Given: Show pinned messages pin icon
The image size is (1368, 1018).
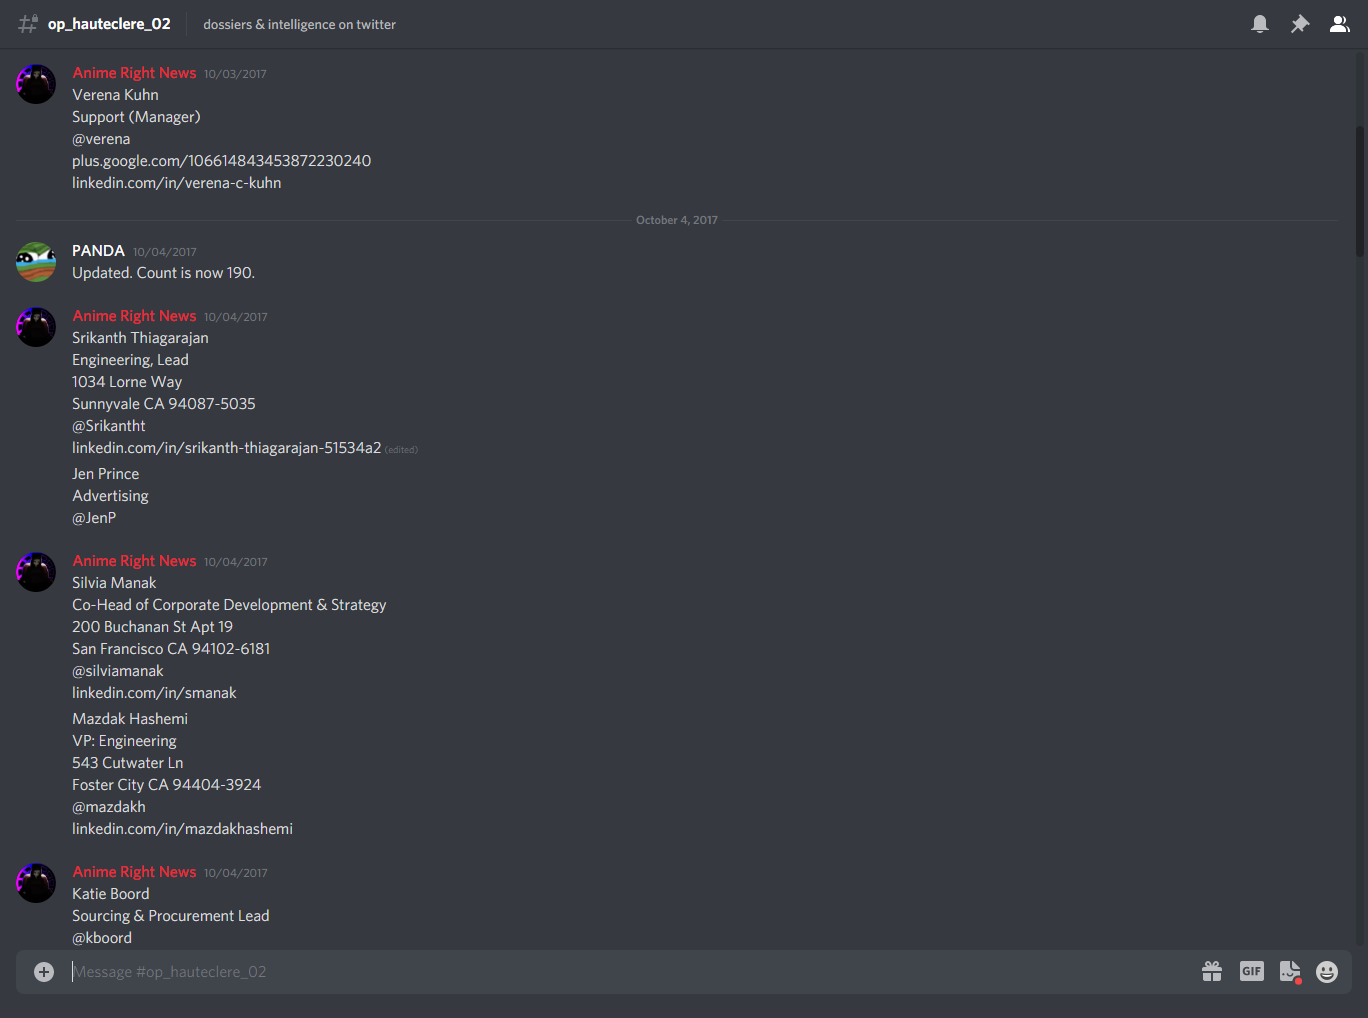Looking at the screenshot, I should click(1300, 24).
